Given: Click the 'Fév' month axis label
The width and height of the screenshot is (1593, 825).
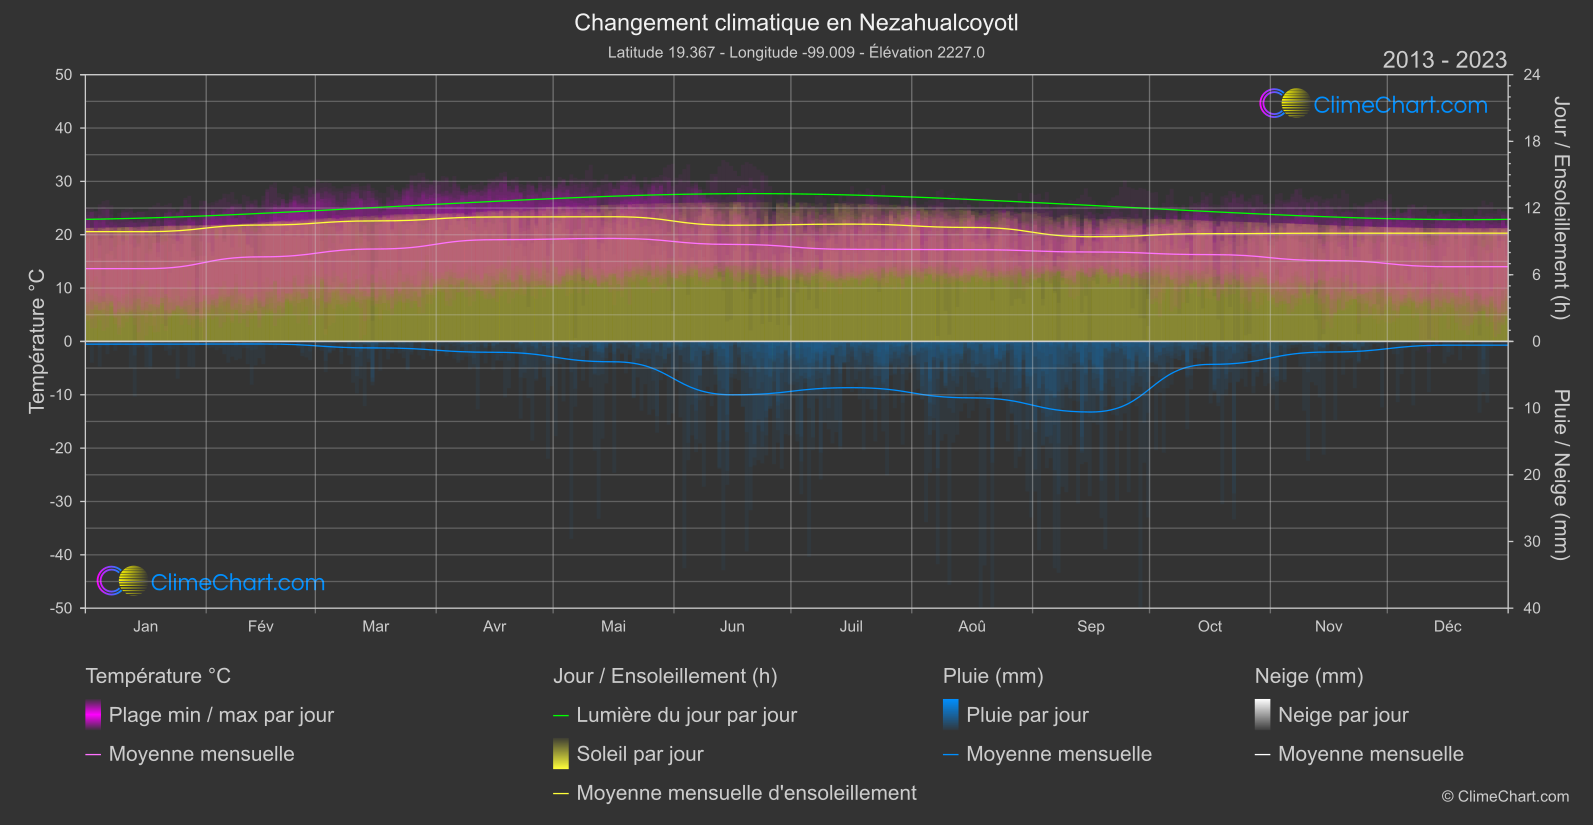Looking at the screenshot, I should [261, 626].
